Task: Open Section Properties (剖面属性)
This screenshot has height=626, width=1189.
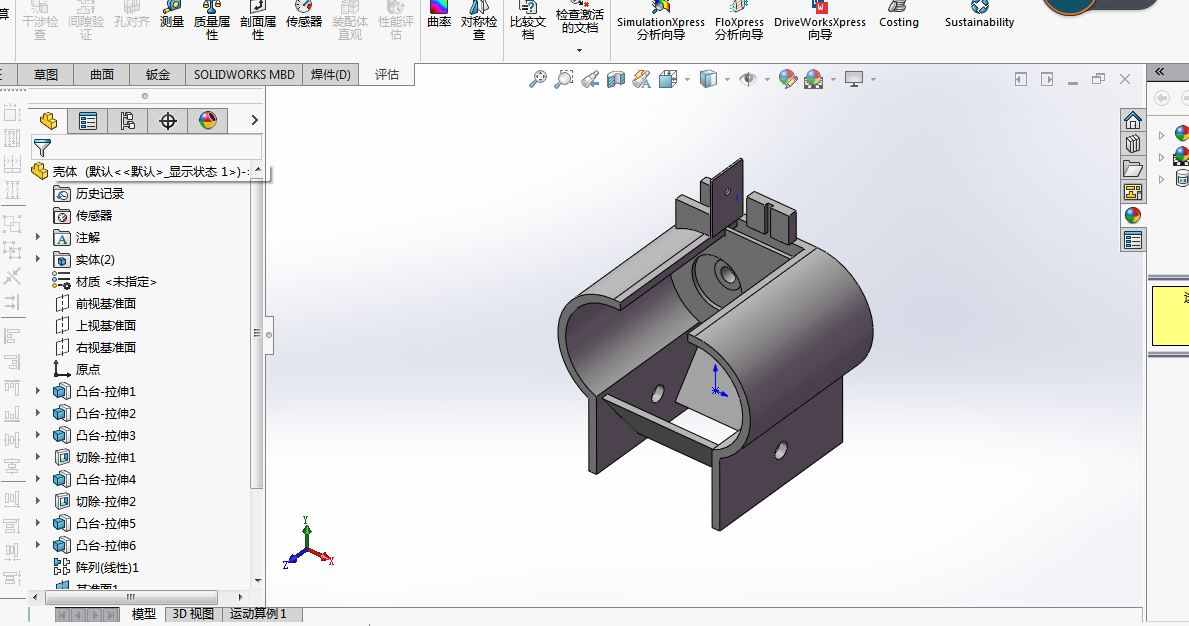Action: [x=258, y=21]
